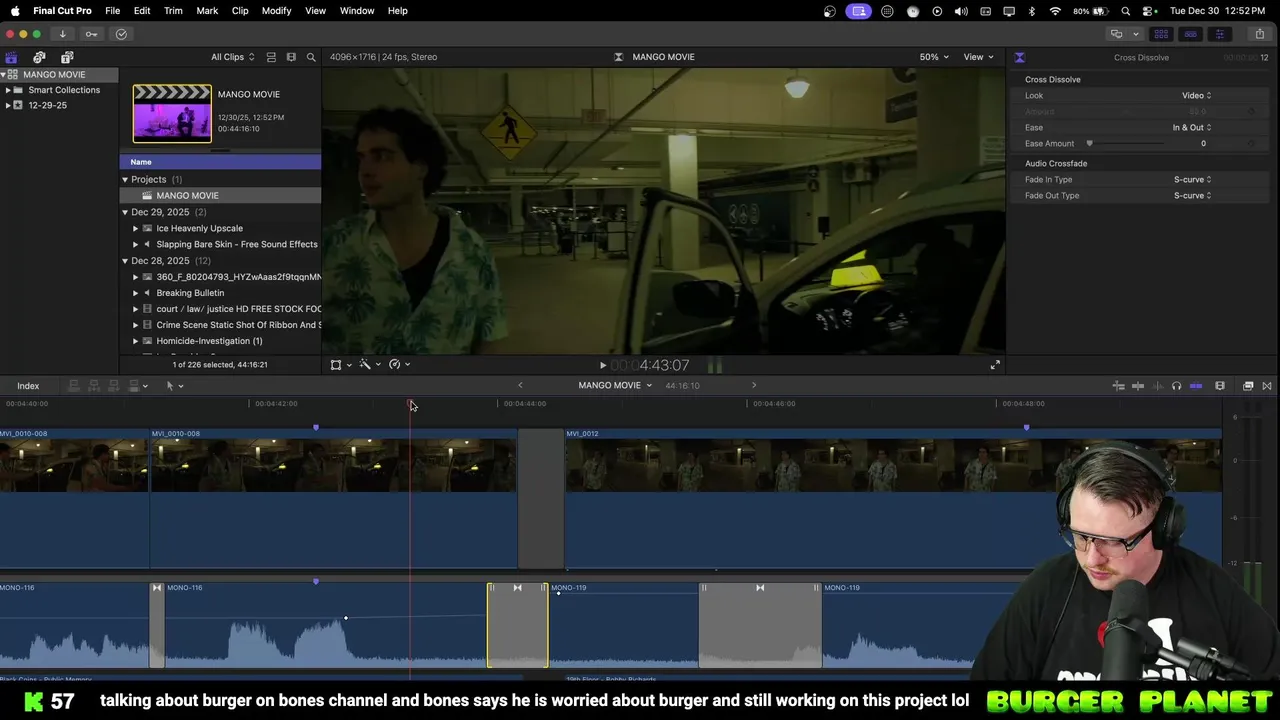1280x720 pixels.
Task: Open the Ease In & Out dropdown
Action: click(1192, 128)
